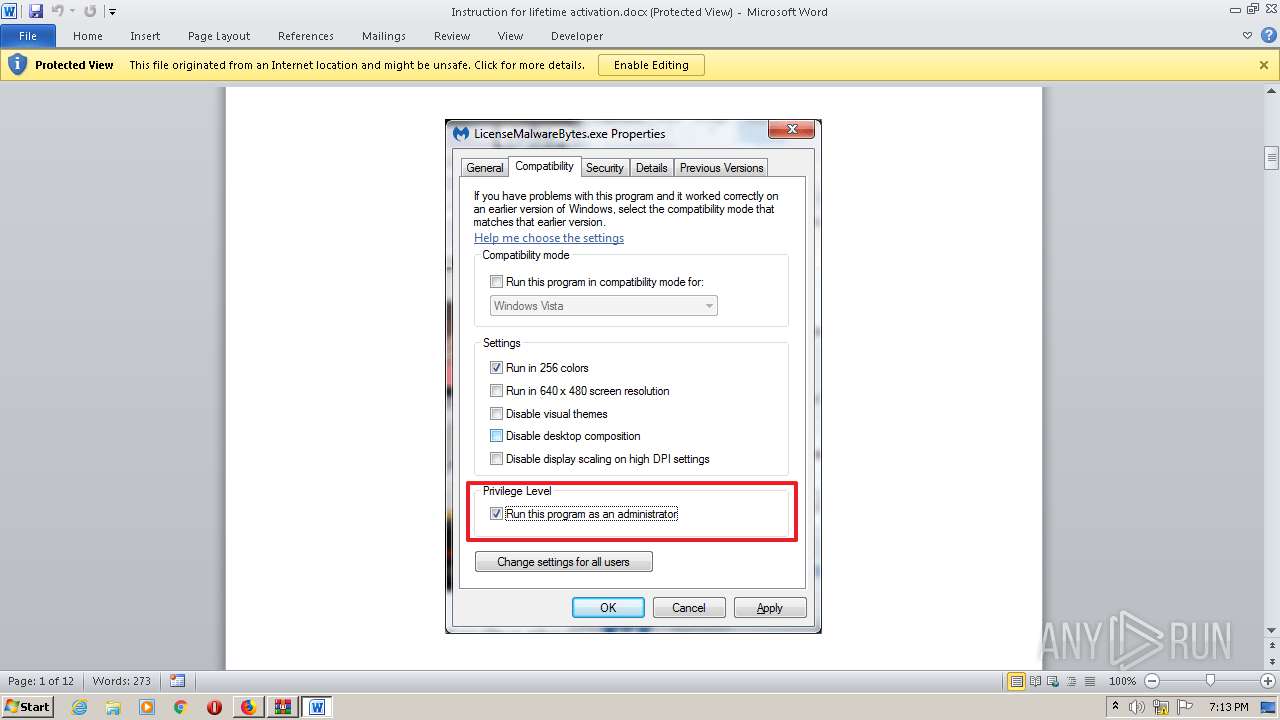Click the Protected View details message text
Screen dimensions: 1280x720
click(x=357, y=65)
